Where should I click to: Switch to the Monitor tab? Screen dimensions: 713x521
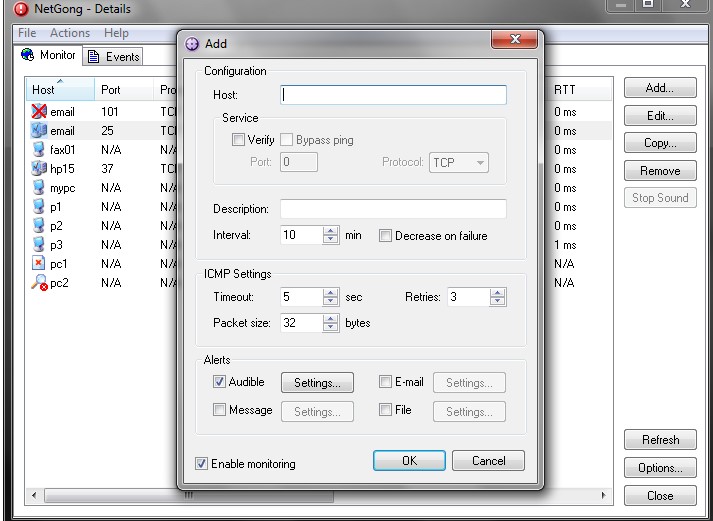[x=48, y=55]
